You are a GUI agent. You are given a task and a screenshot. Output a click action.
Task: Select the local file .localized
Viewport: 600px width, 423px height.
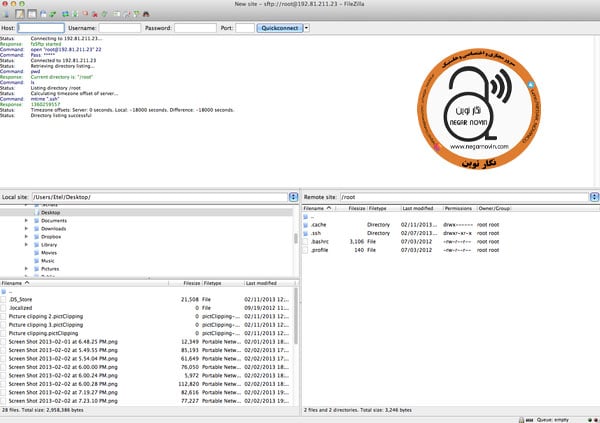(x=20, y=308)
